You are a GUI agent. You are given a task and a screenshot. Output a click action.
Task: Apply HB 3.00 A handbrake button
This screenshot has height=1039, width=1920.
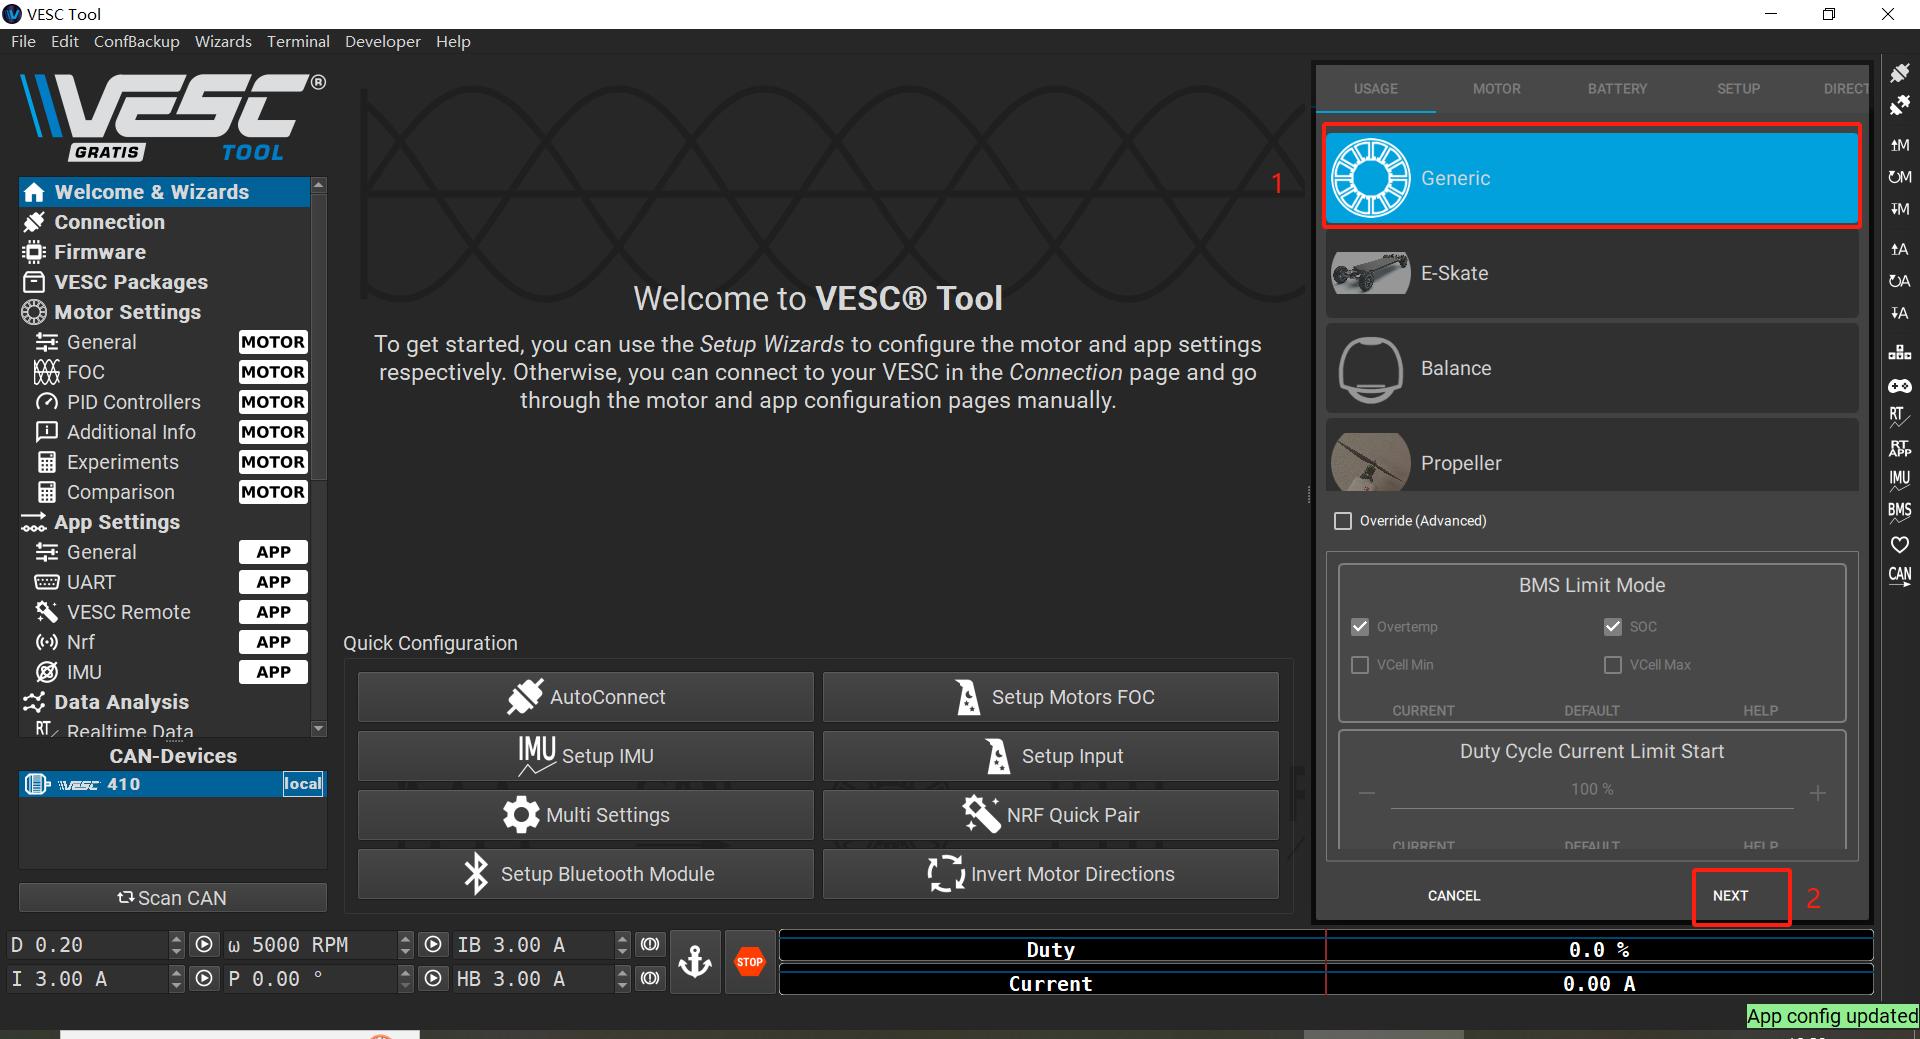click(x=650, y=978)
